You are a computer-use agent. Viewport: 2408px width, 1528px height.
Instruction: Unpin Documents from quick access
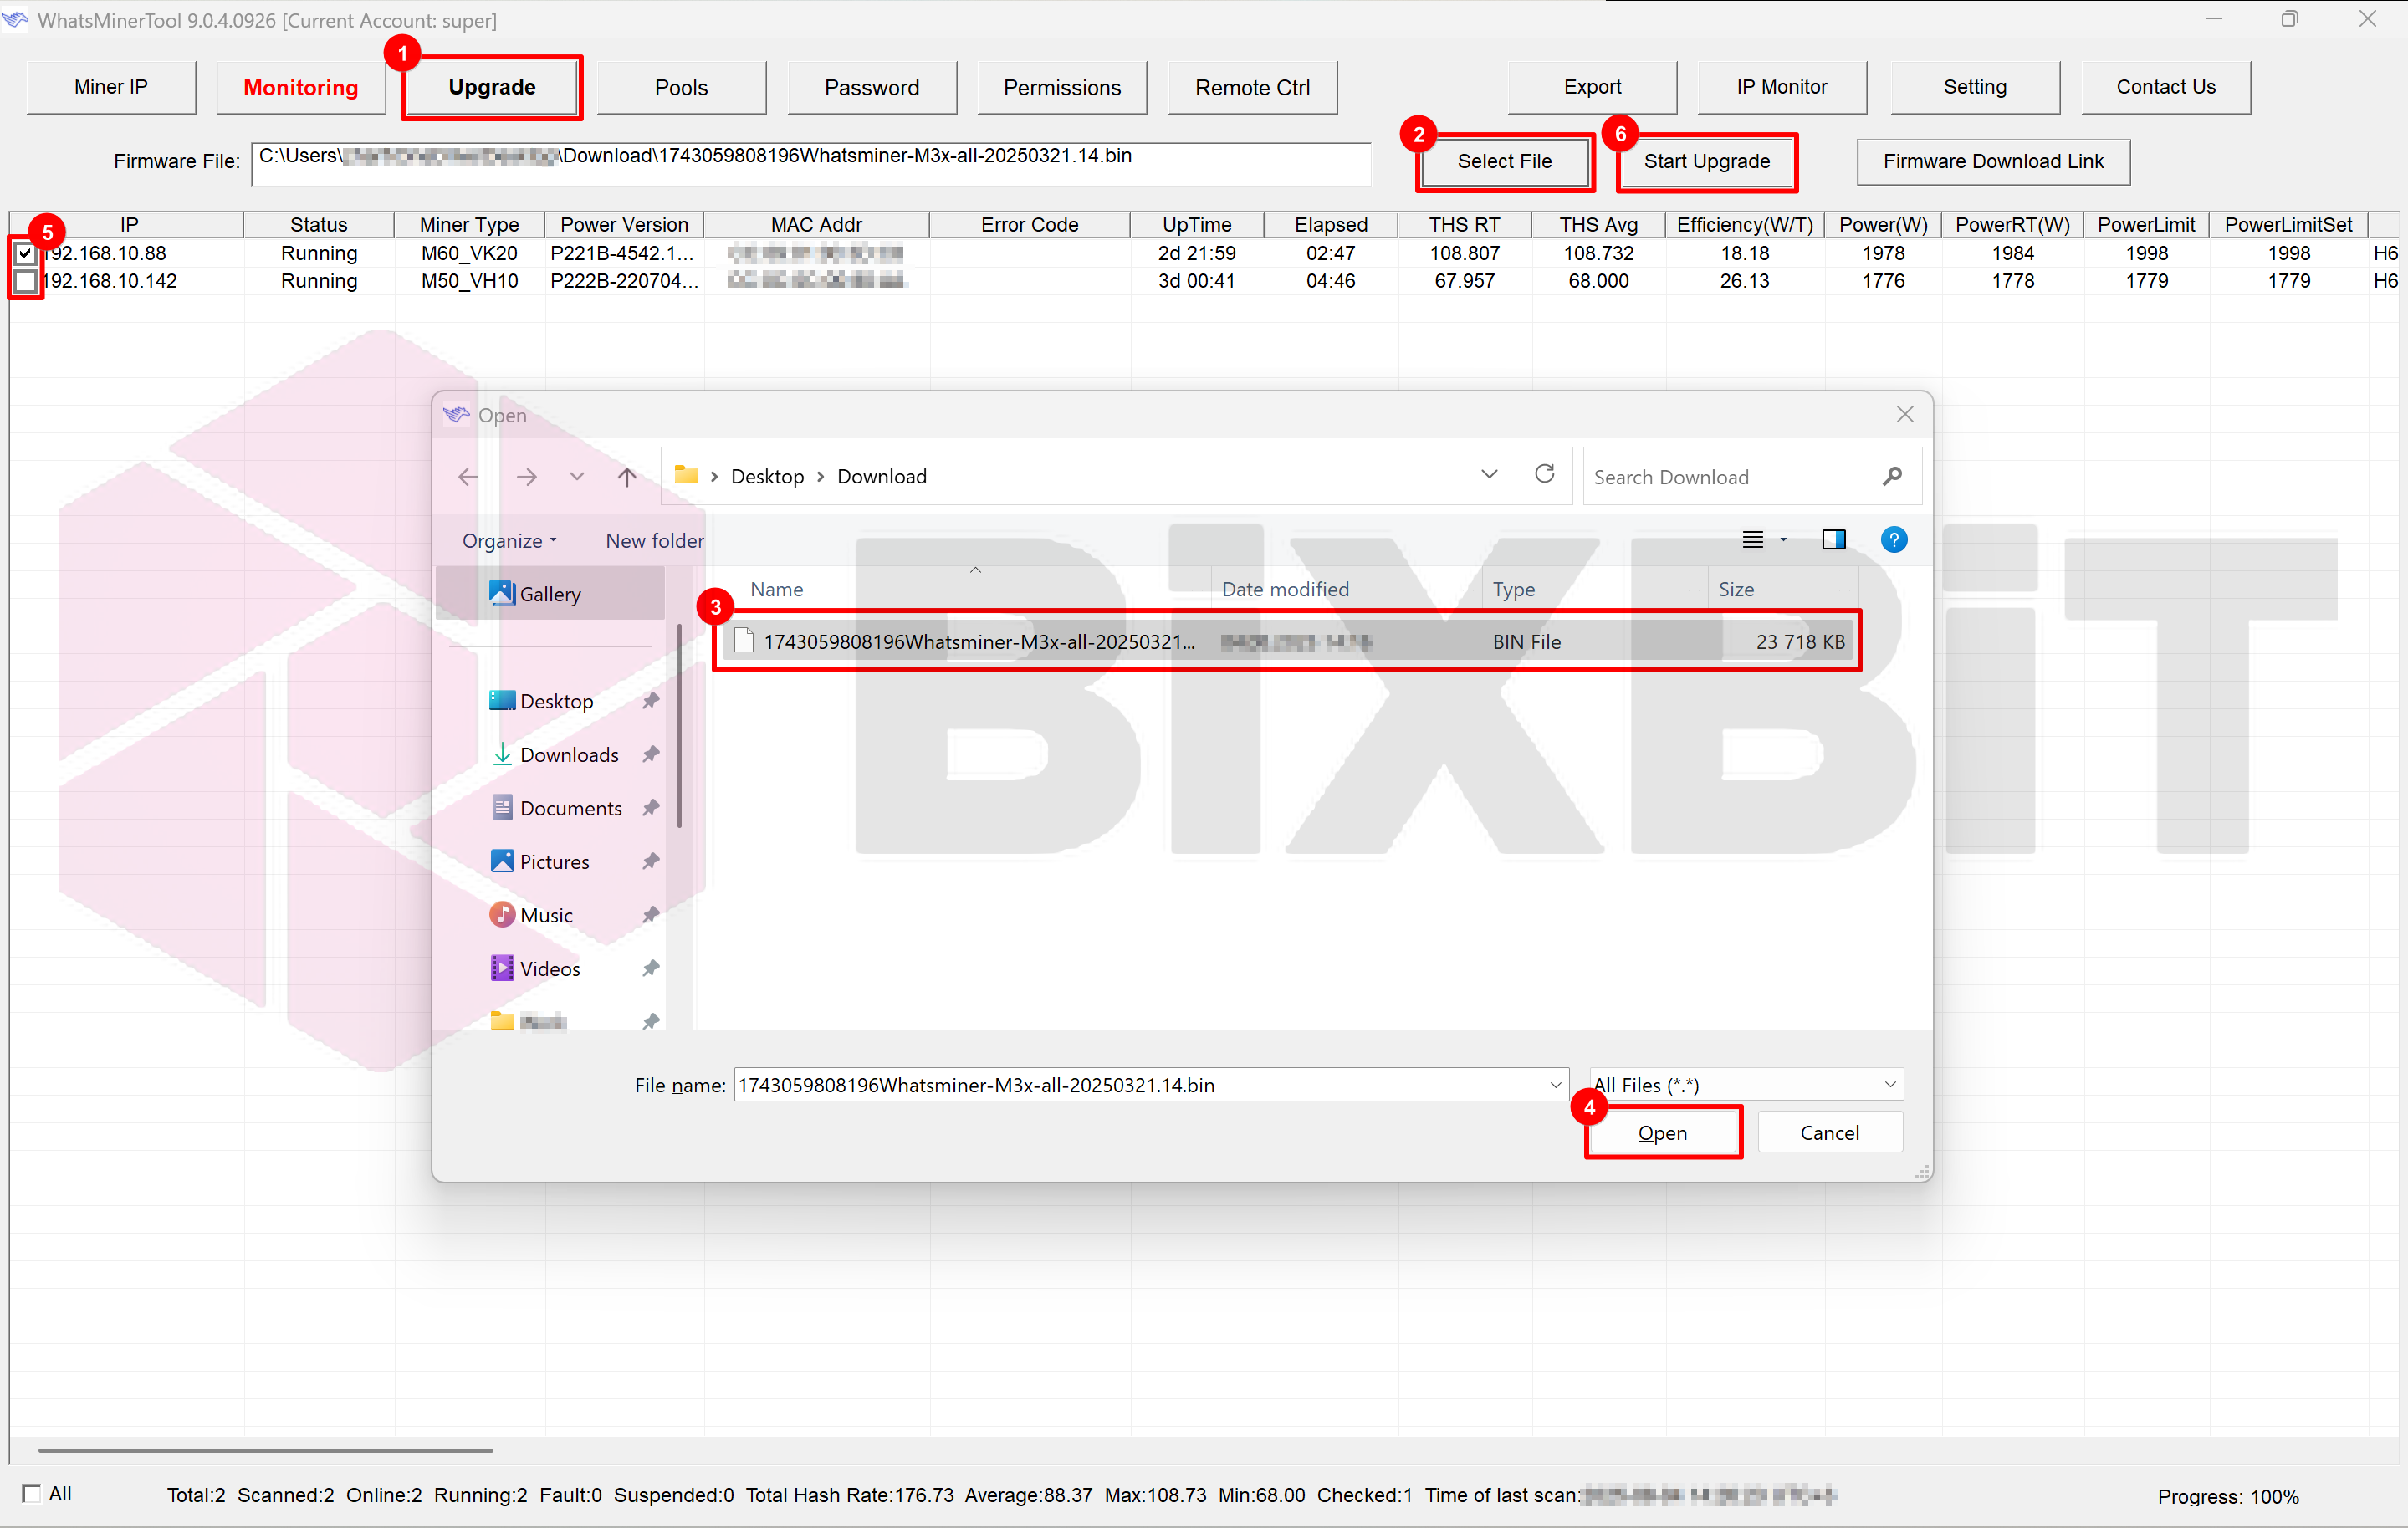click(x=651, y=808)
